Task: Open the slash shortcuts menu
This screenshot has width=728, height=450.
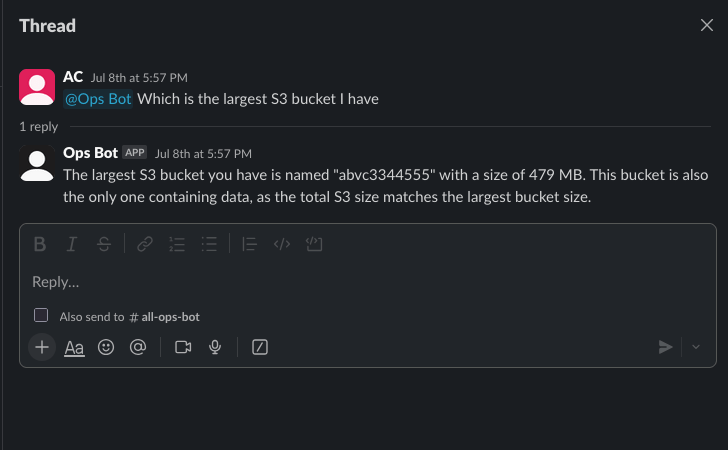Action: pyautogui.click(x=260, y=347)
